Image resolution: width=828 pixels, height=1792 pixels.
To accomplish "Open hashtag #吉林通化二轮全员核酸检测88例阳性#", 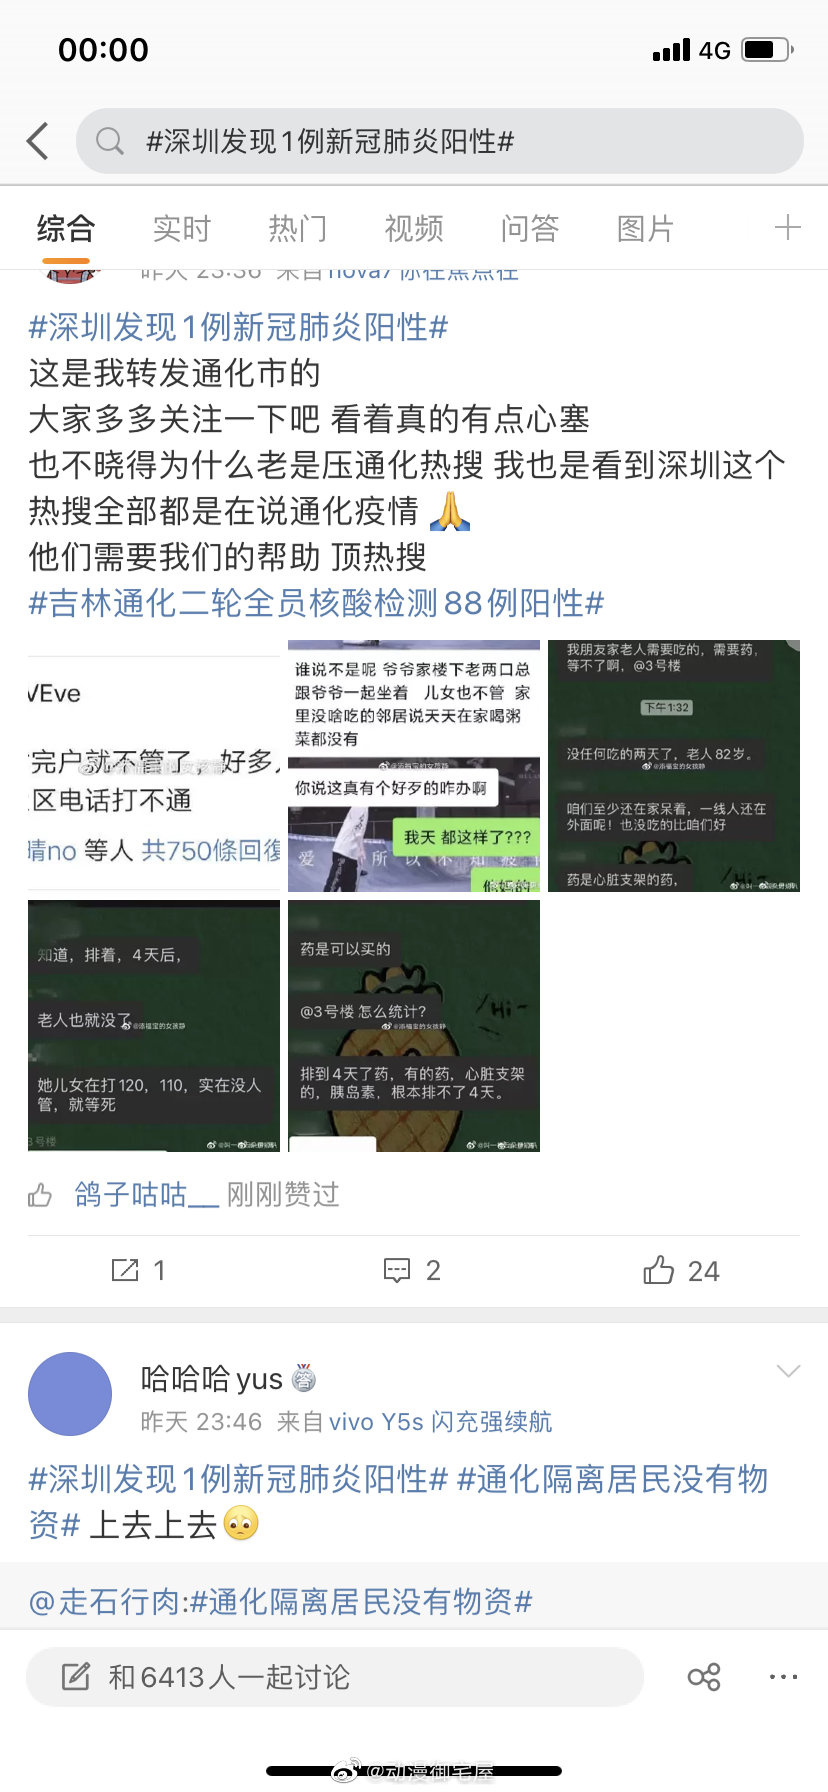I will (x=317, y=603).
